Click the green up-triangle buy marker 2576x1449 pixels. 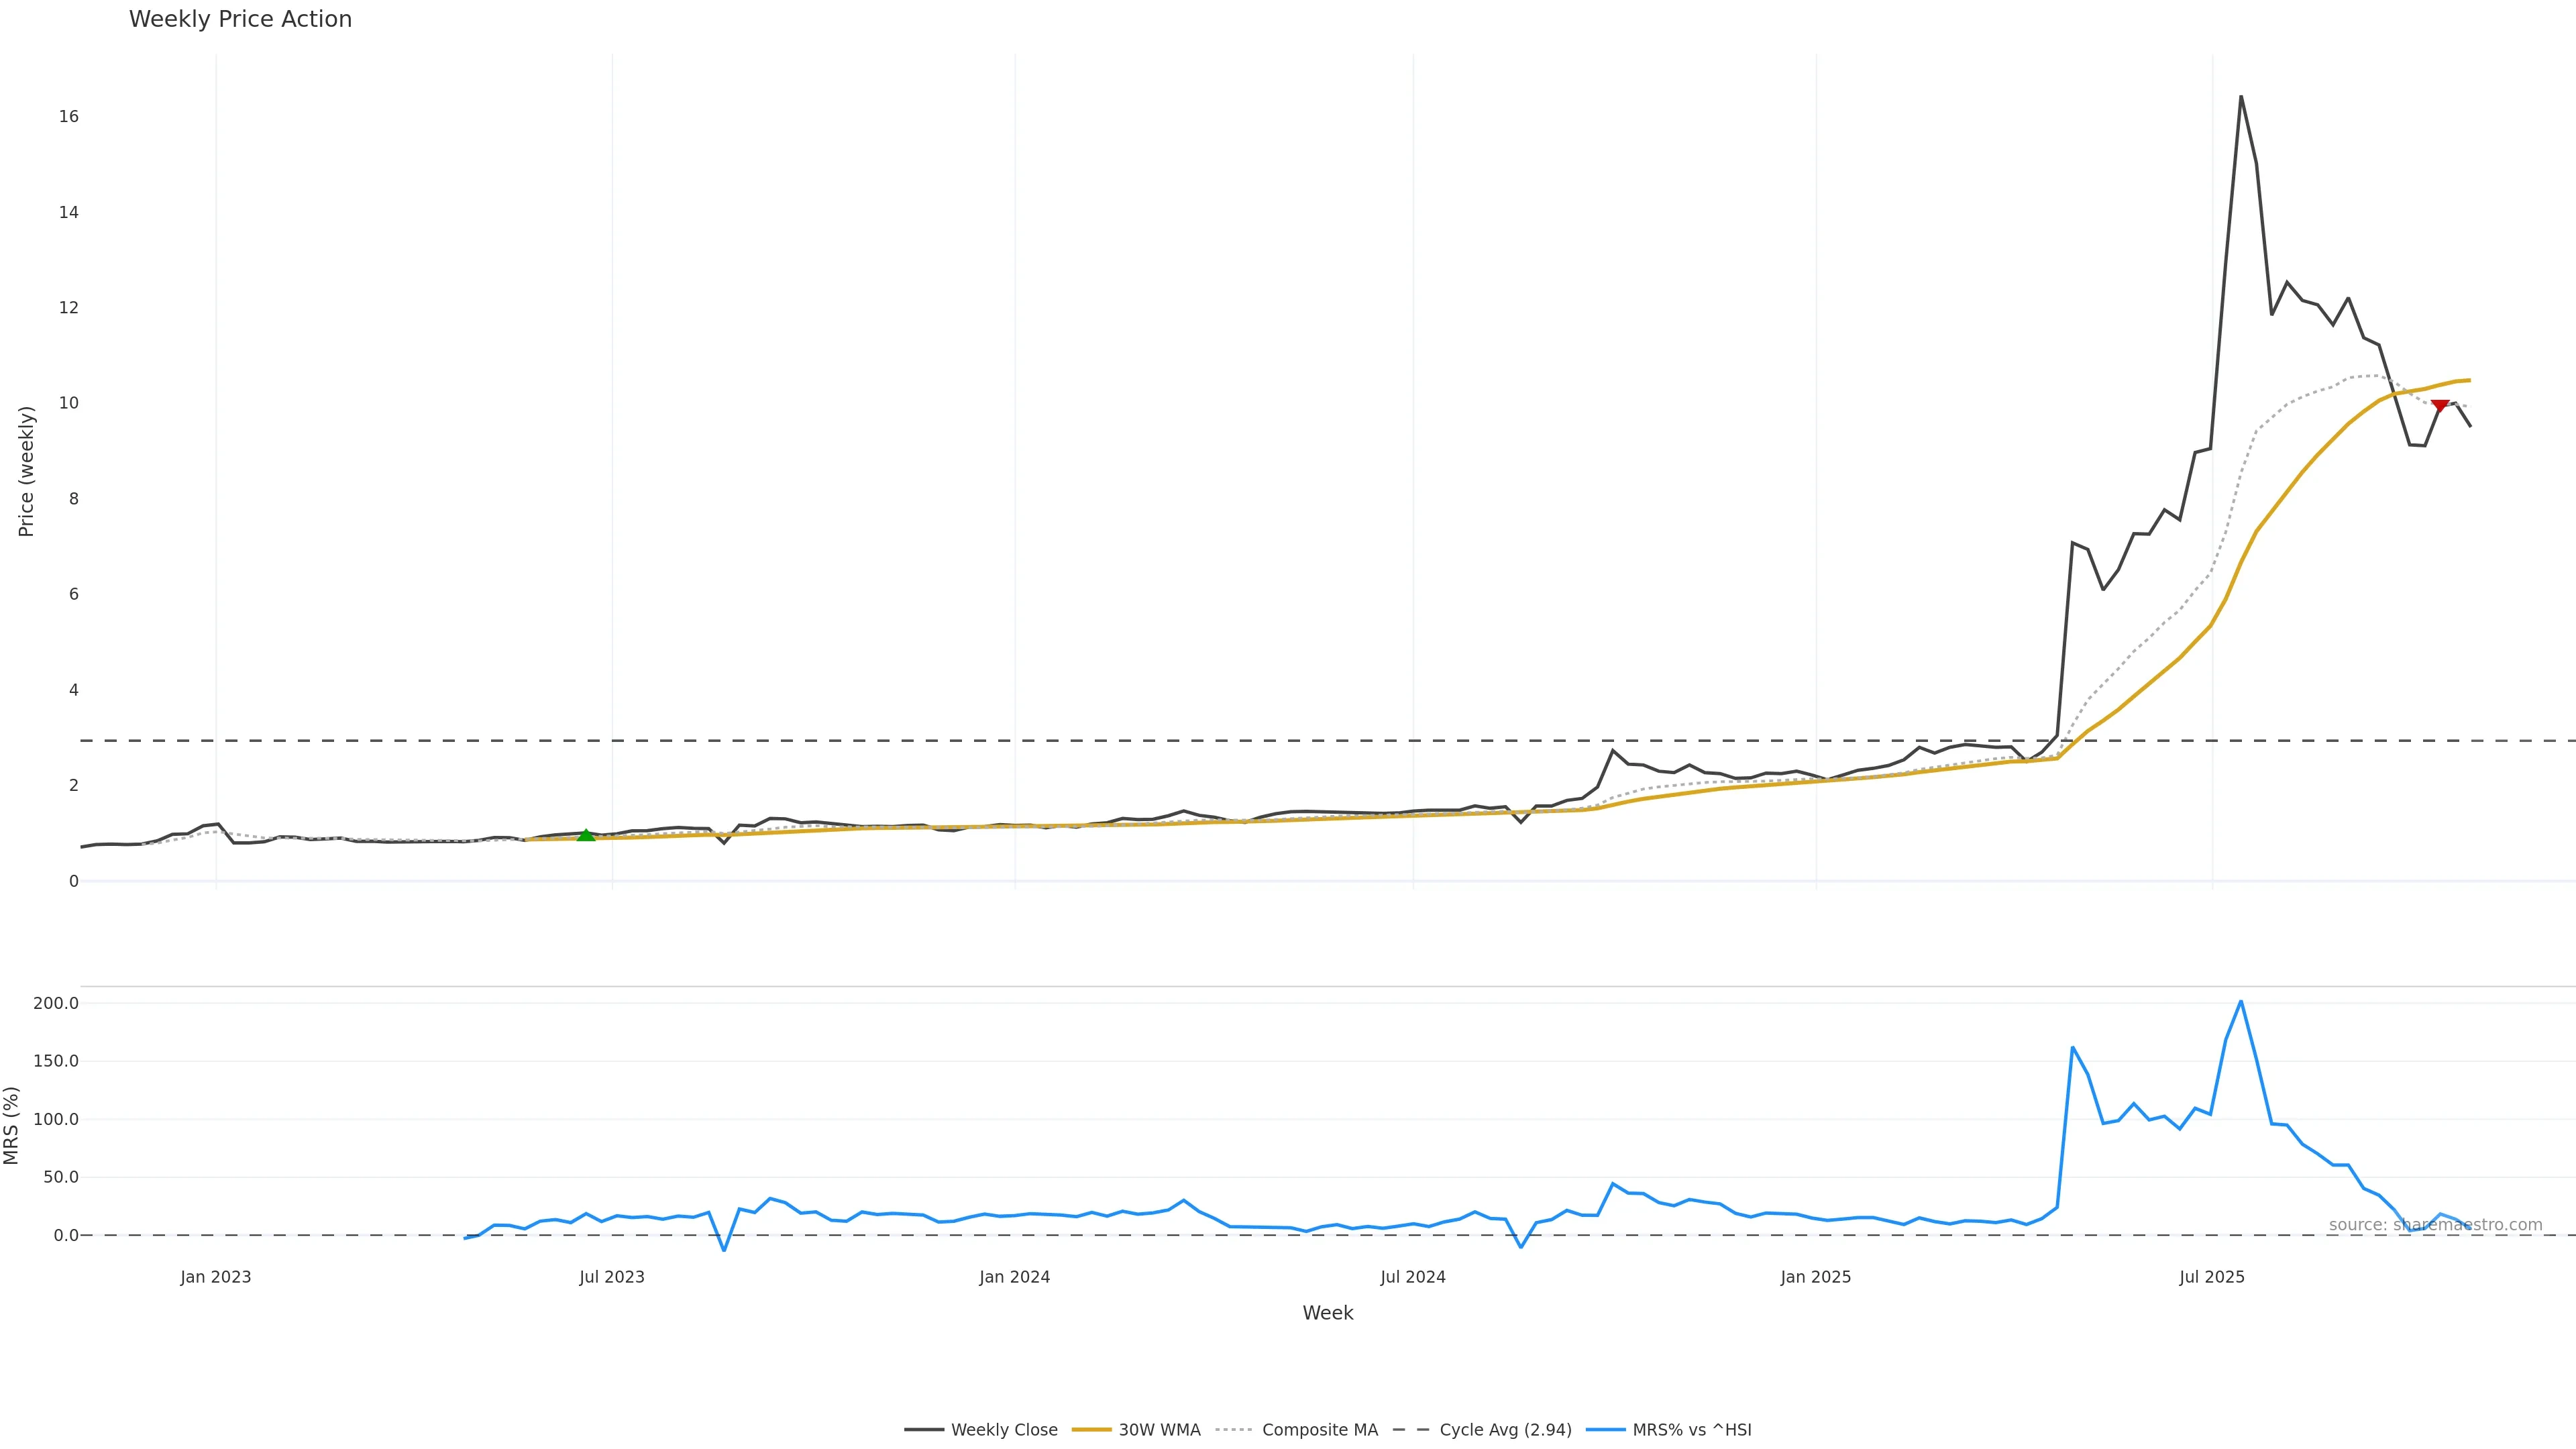[586, 835]
